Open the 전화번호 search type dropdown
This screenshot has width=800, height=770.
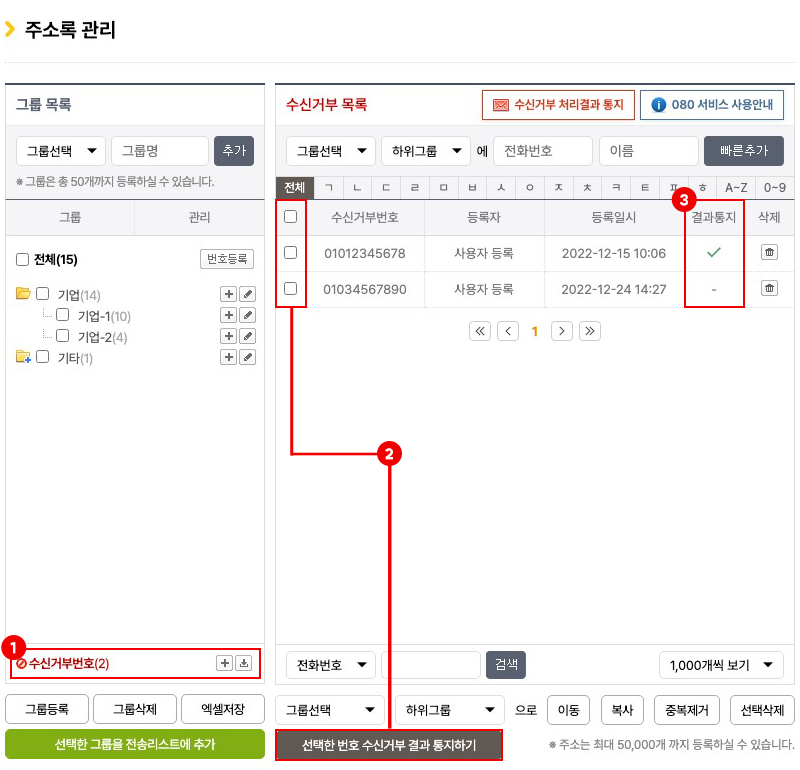pyautogui.click(x=330, y=665)
